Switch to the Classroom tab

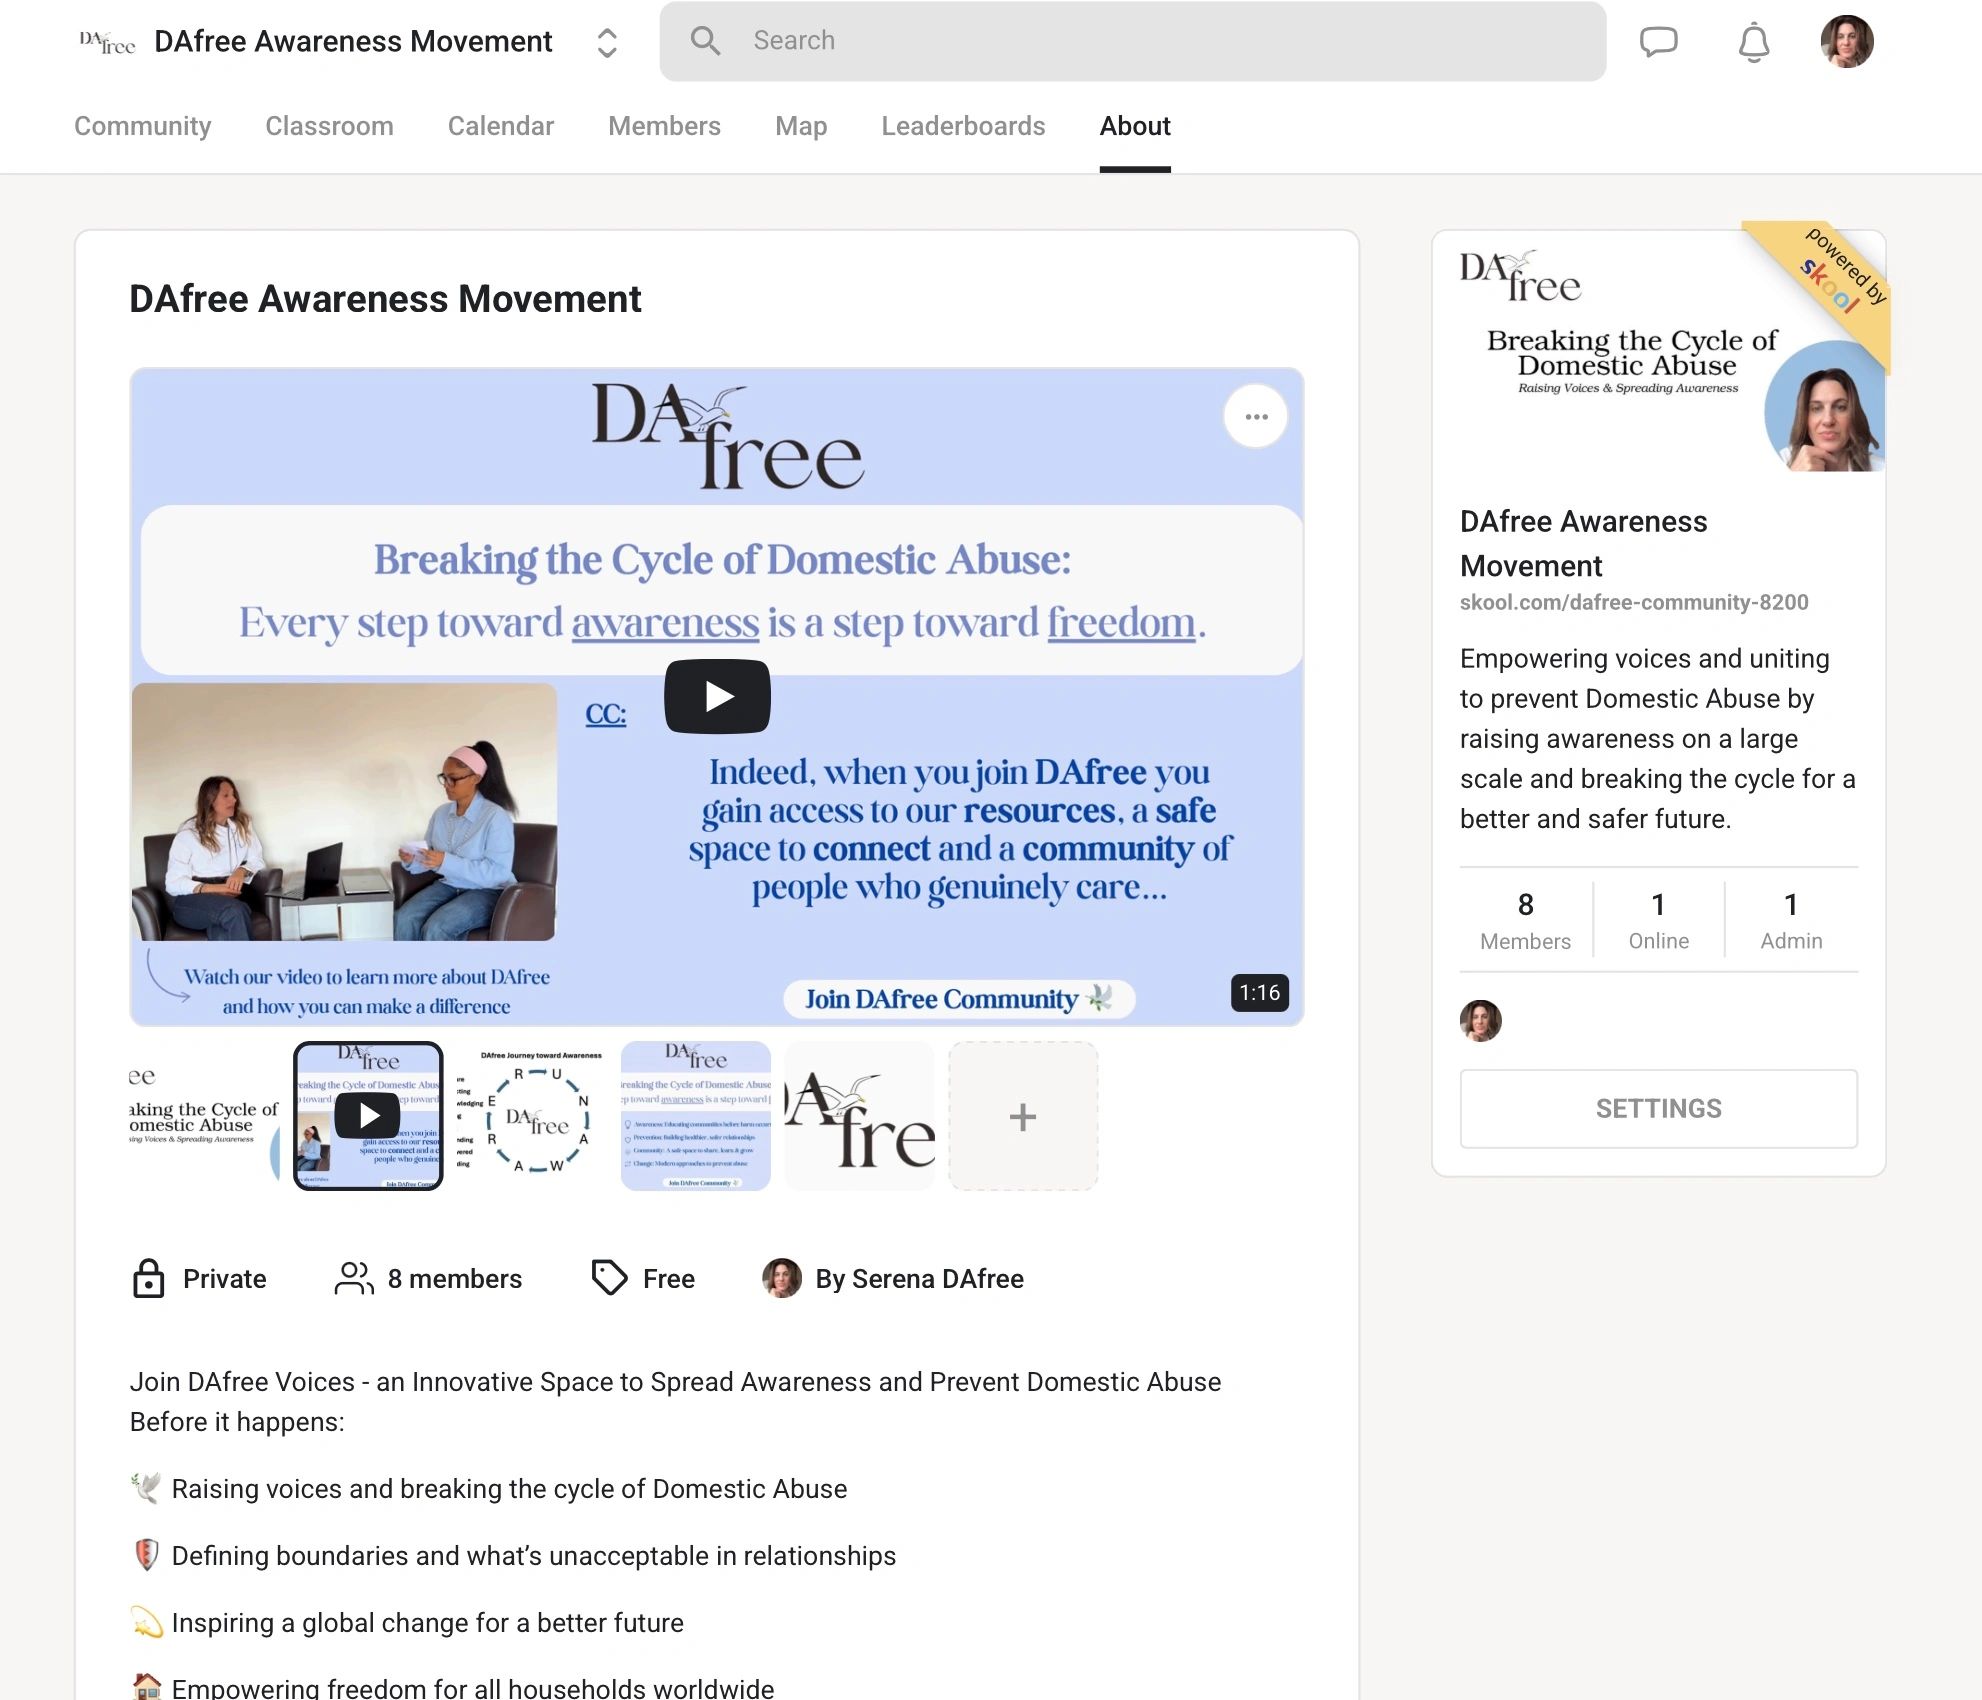[329, 126]
